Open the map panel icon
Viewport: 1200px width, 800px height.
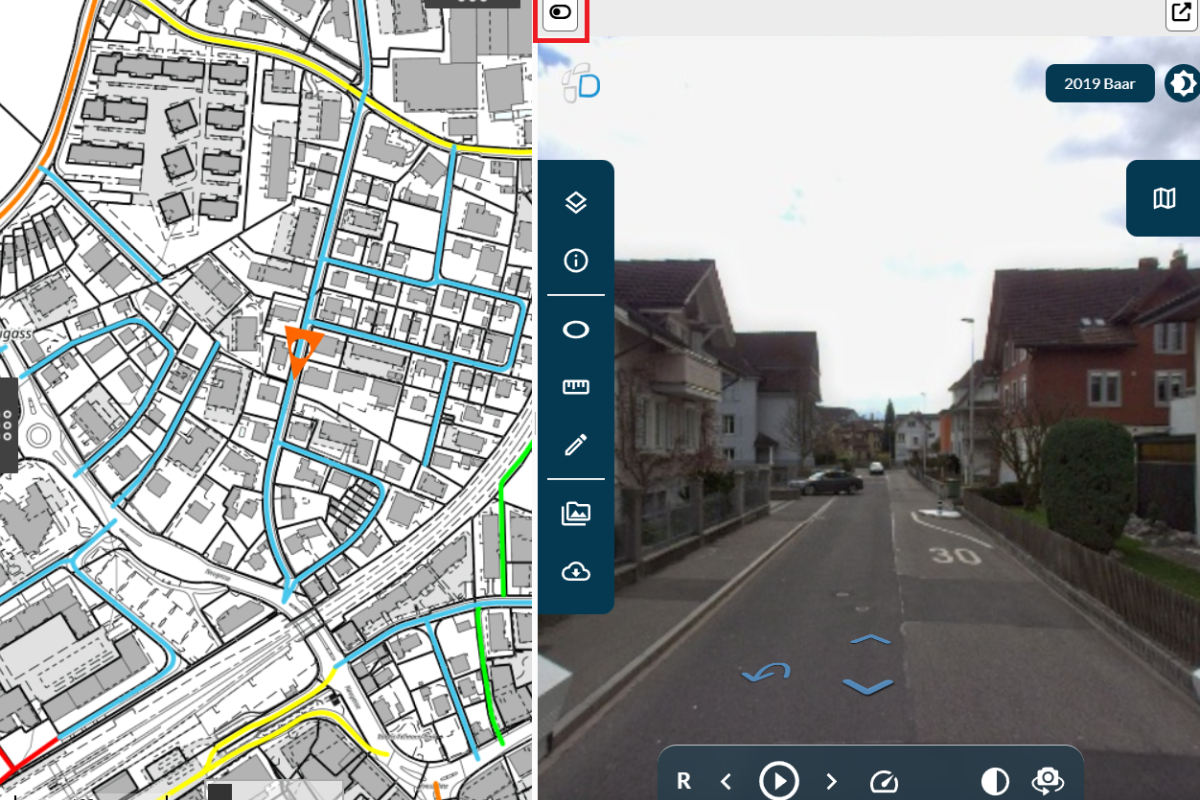[x=1164, y=198]
